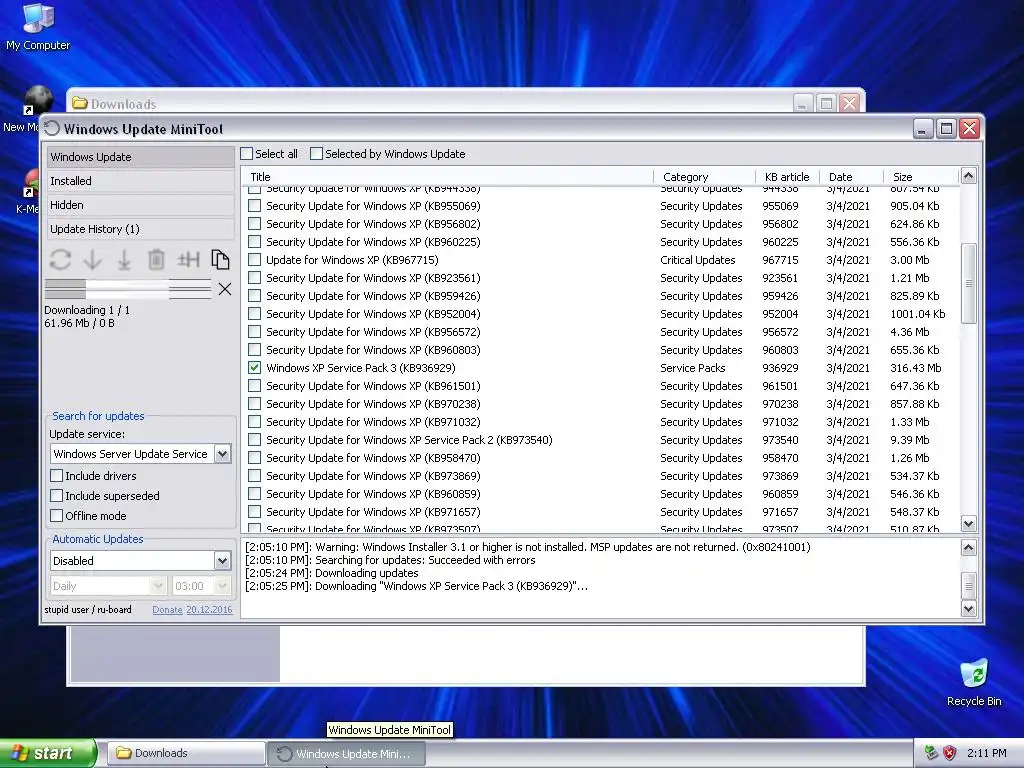Click the red shield security tray icon

click(950, 753)
